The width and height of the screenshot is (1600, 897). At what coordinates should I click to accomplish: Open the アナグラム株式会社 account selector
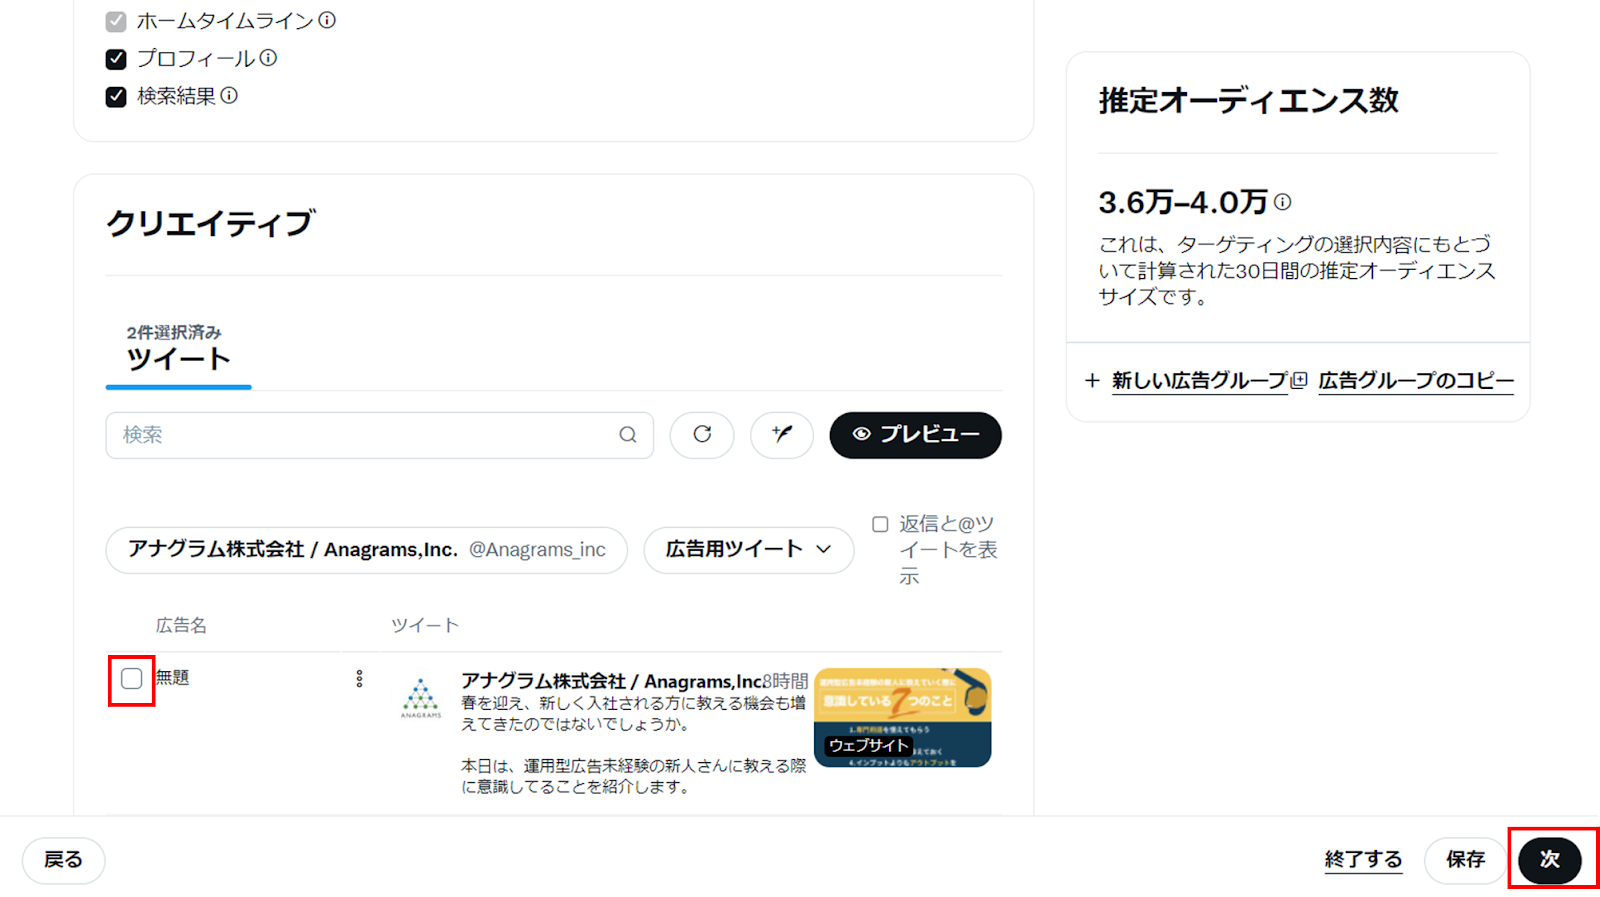tap(366, 550)
